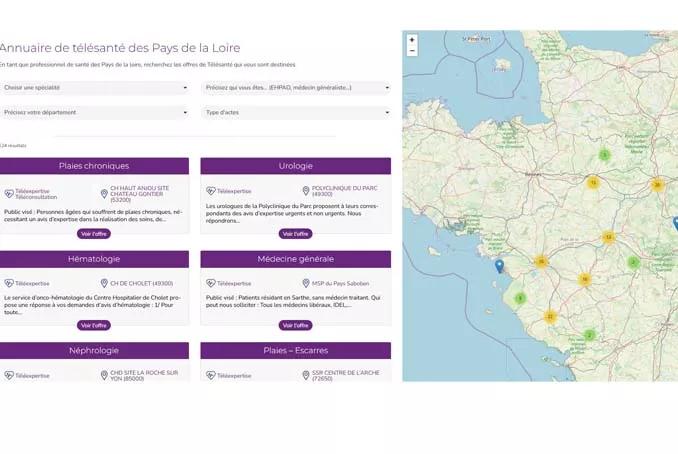Click location pin icon beside POLYCLINIQUE DU PARC

pos(305,190)
